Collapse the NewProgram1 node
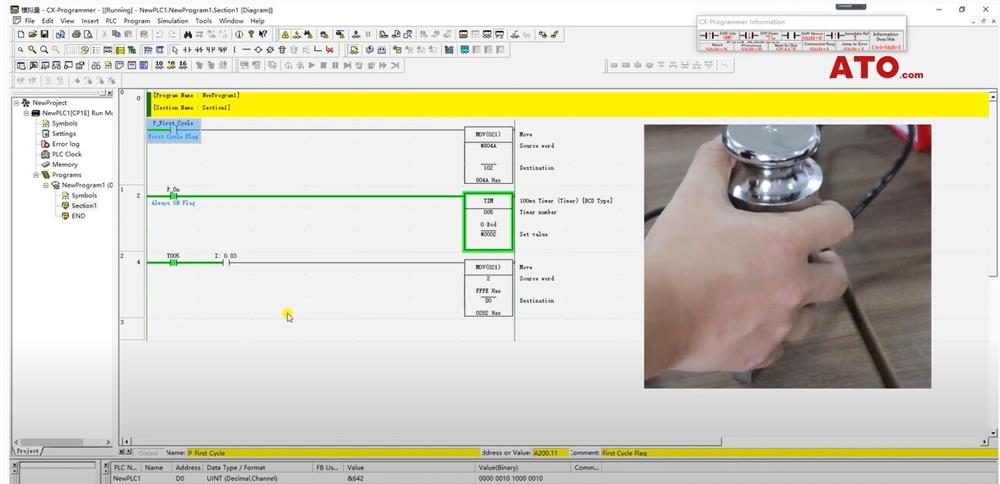This screenshot has width=1000, height=484. tap(47, 185)
